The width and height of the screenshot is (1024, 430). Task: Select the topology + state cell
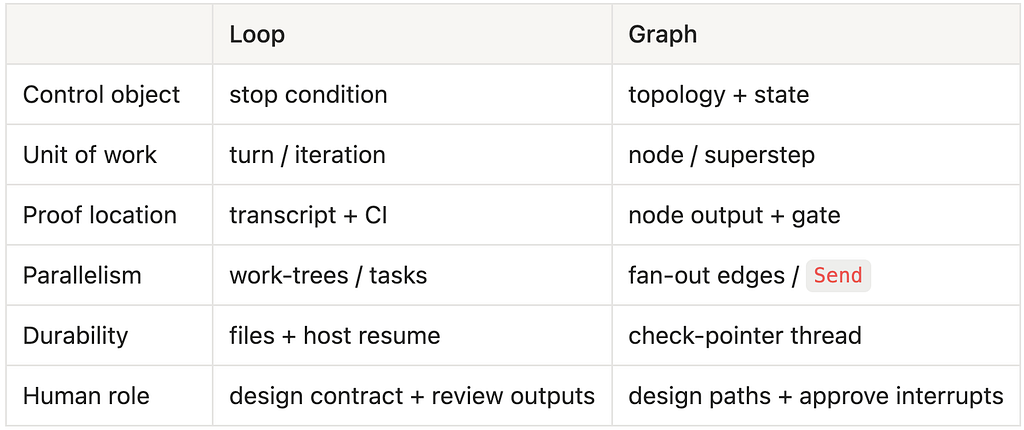tap(816, 95)
